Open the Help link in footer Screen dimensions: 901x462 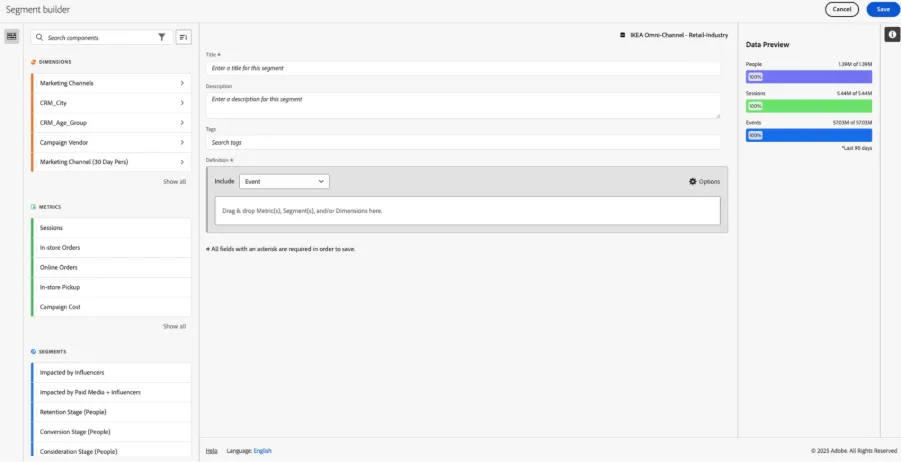point(211,451)
